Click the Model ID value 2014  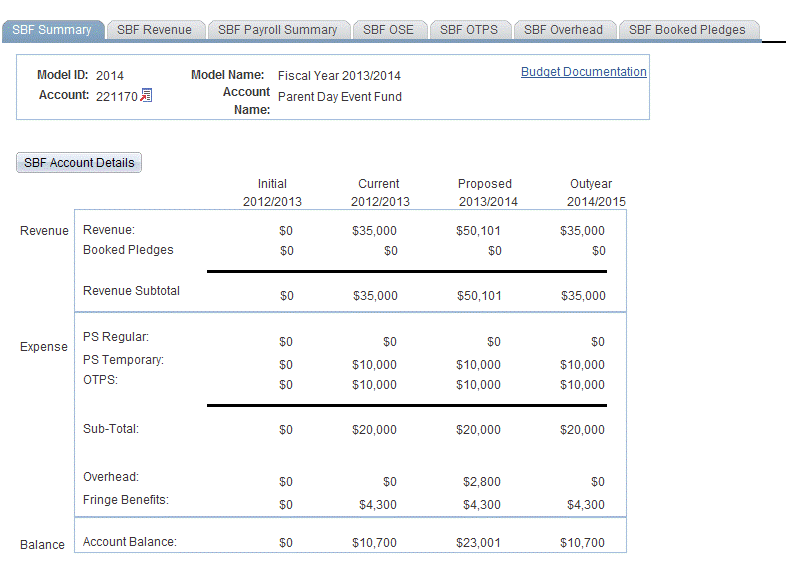110,76
